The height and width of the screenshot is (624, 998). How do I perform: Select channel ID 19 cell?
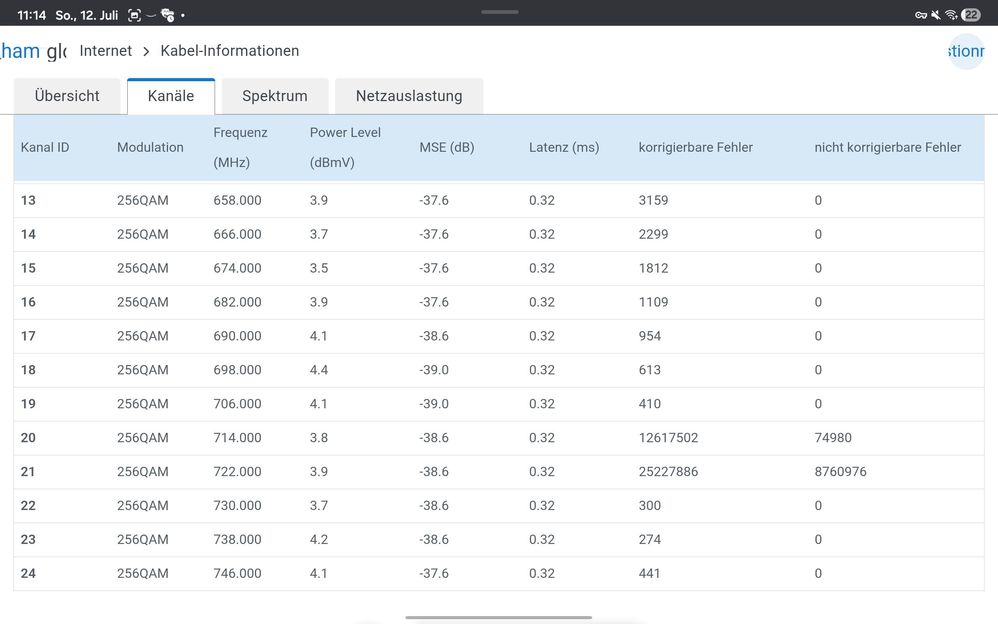pos(28,404)
